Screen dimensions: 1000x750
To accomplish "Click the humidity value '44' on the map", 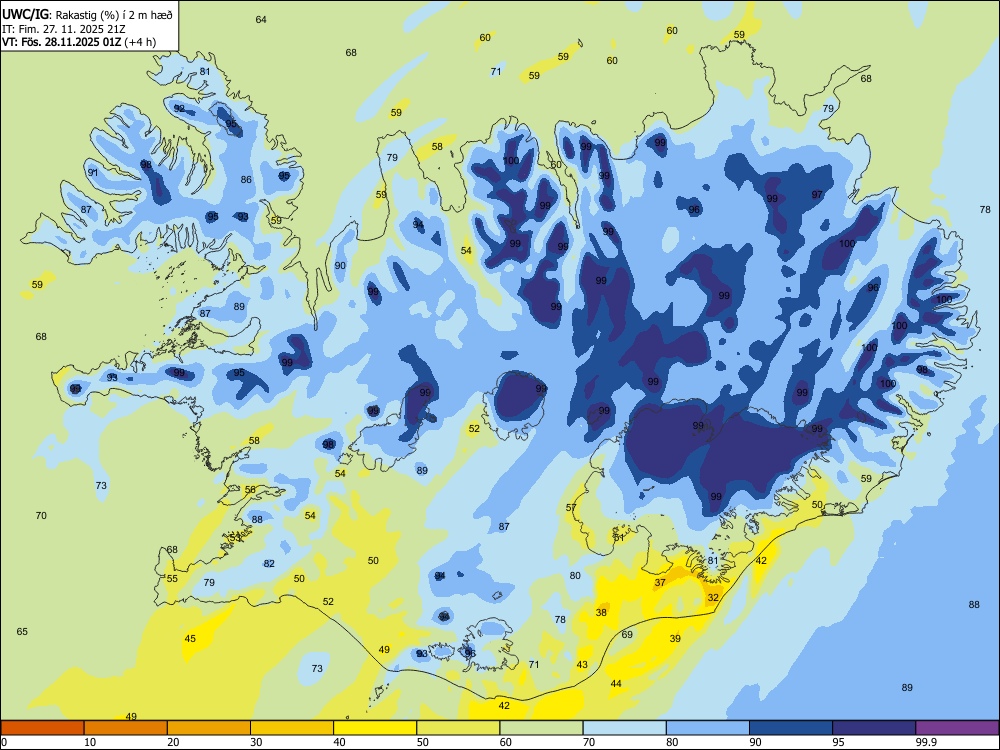I will pos(615,683).
